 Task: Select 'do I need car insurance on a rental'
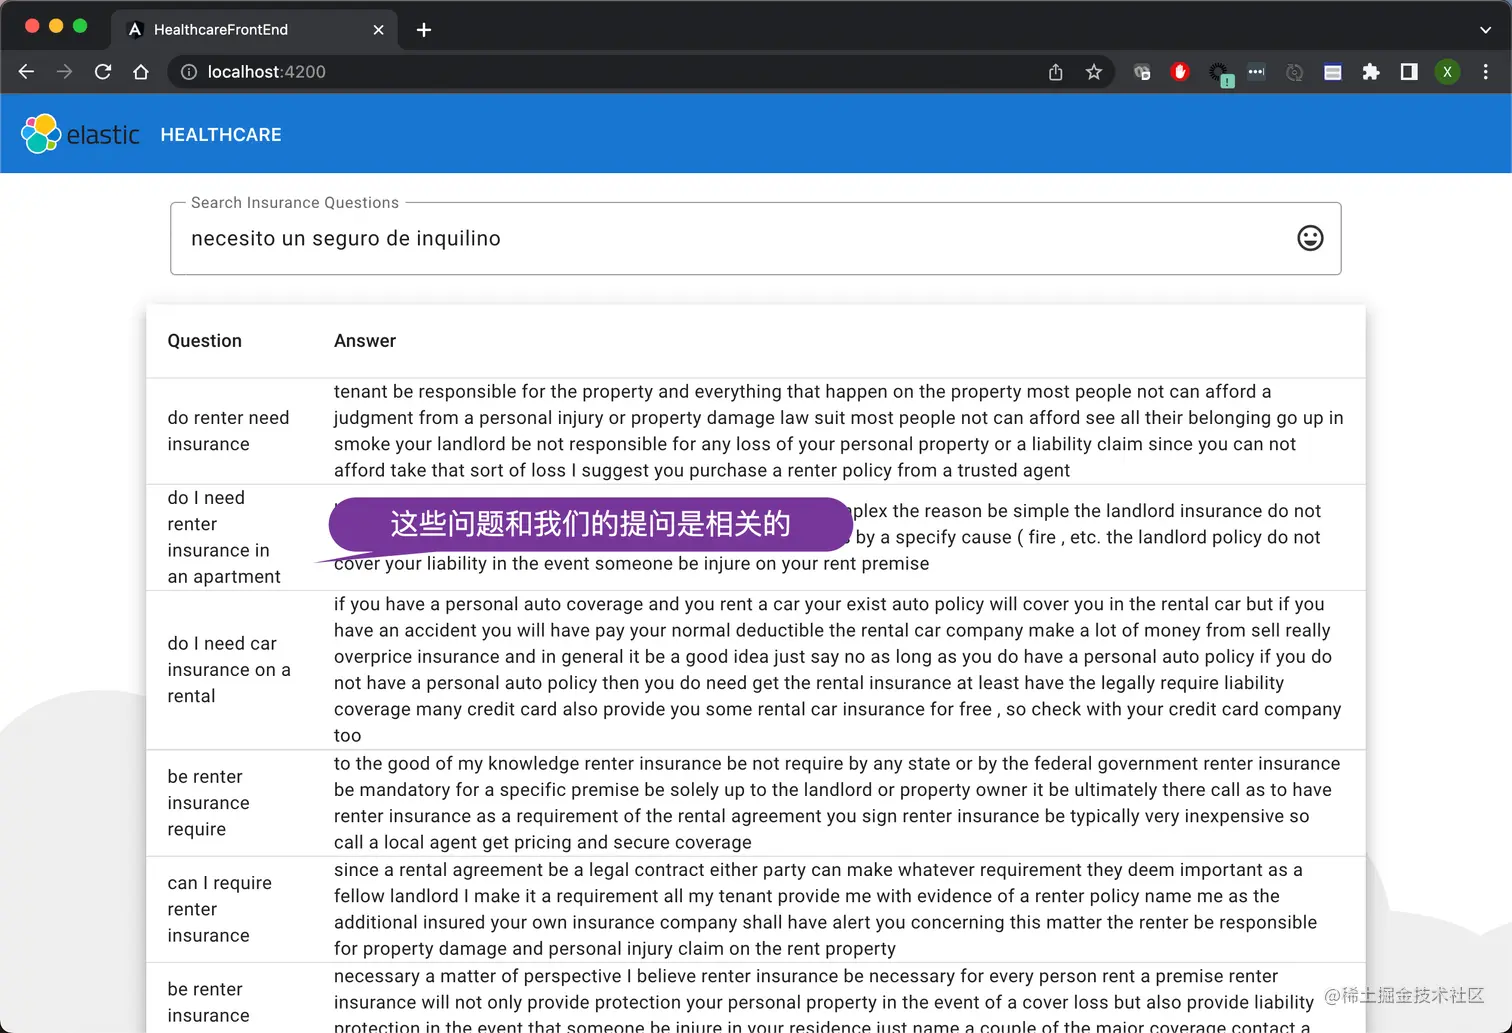(230, 670)
